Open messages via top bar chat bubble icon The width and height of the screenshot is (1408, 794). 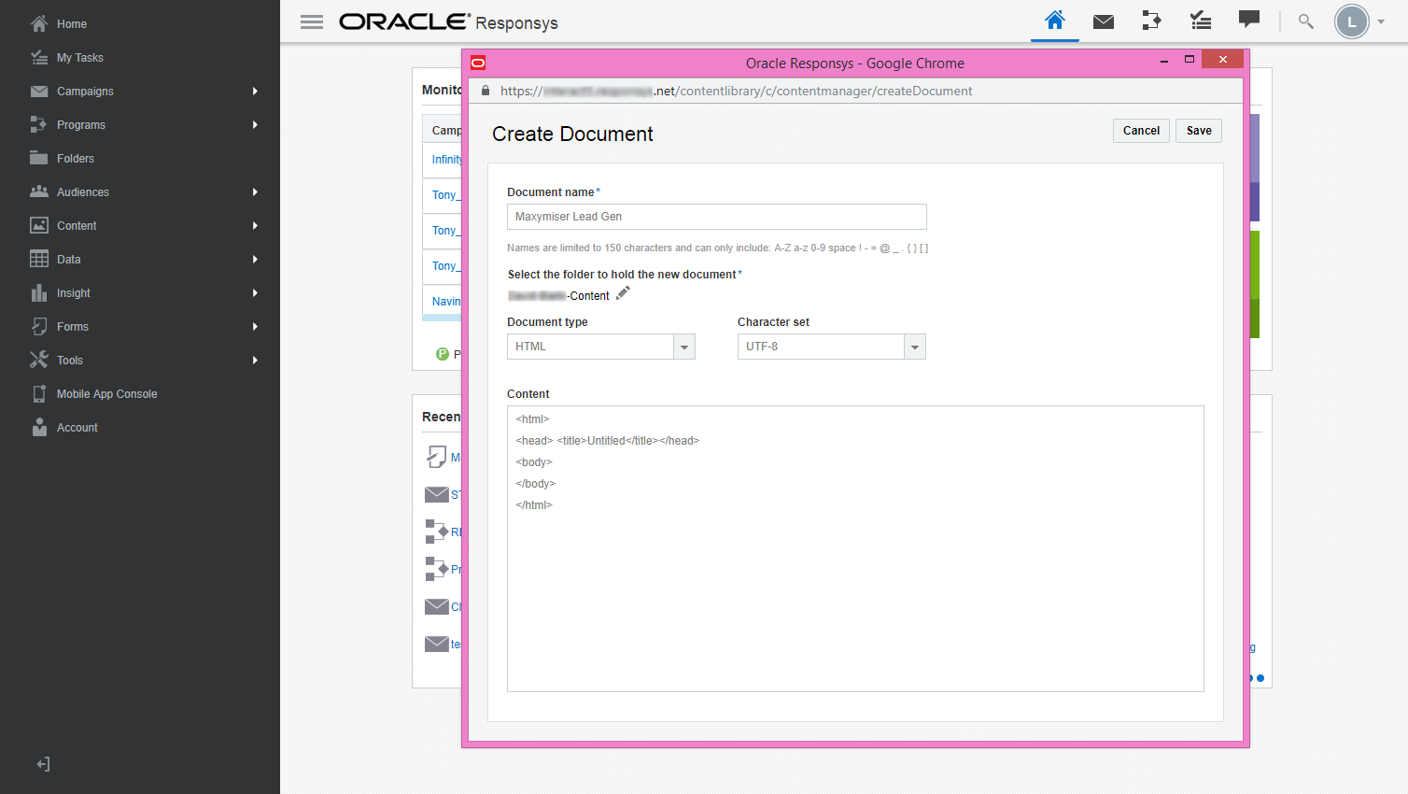(1249, 20)
